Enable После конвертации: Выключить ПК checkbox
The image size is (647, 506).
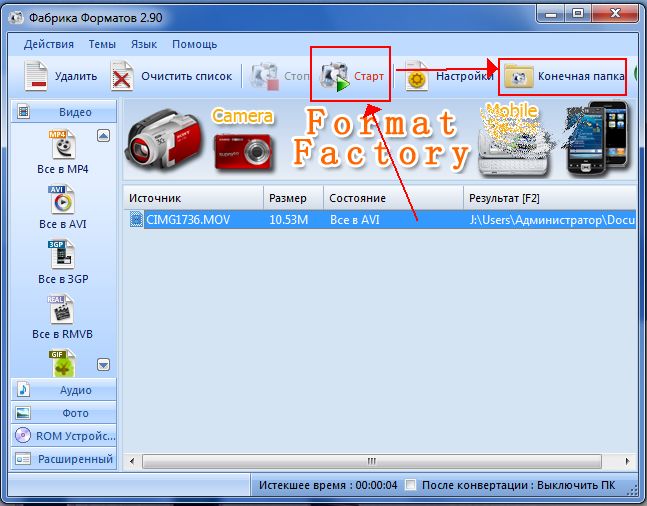411,485
